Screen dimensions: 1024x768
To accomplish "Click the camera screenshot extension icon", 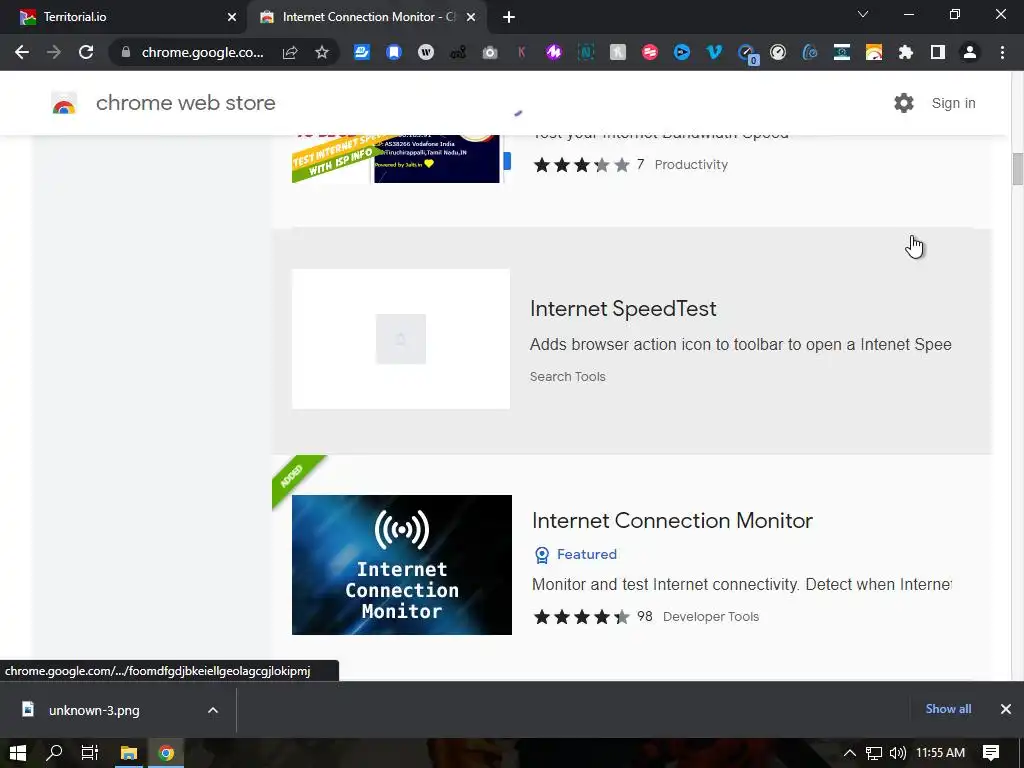I will pos(490,52).
